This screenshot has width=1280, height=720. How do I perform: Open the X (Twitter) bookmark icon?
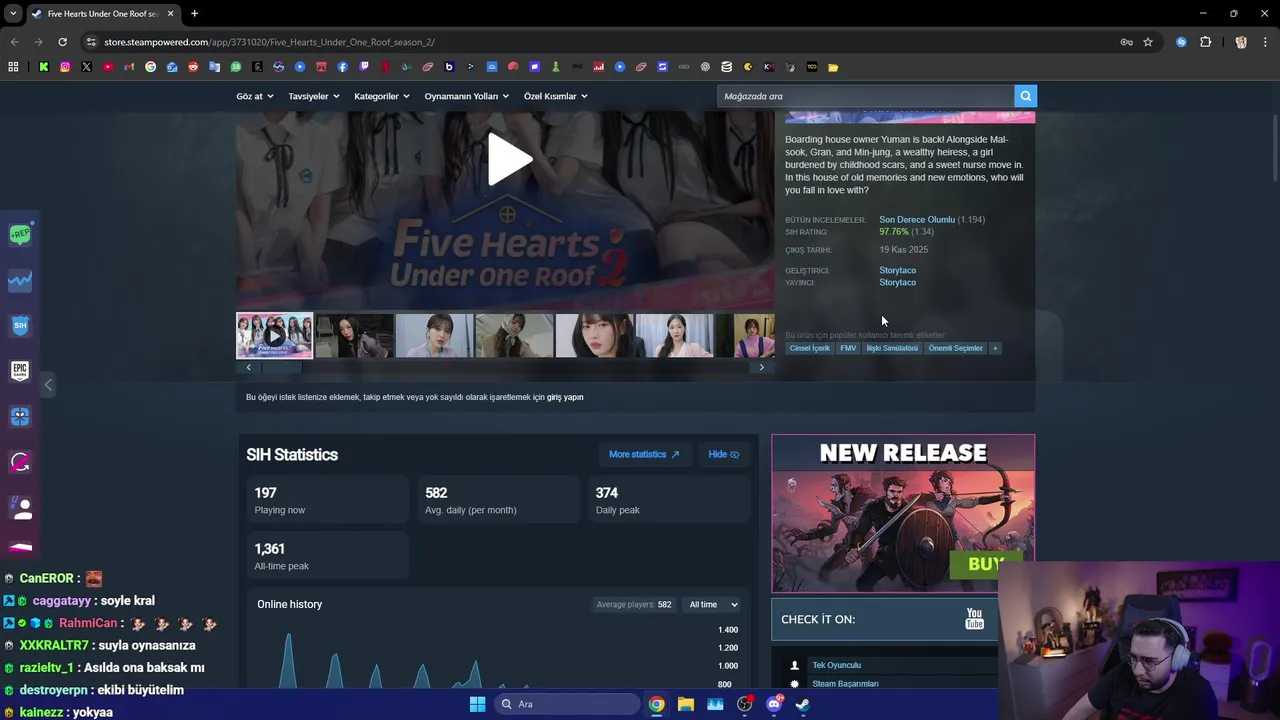(x=86, y=67)
